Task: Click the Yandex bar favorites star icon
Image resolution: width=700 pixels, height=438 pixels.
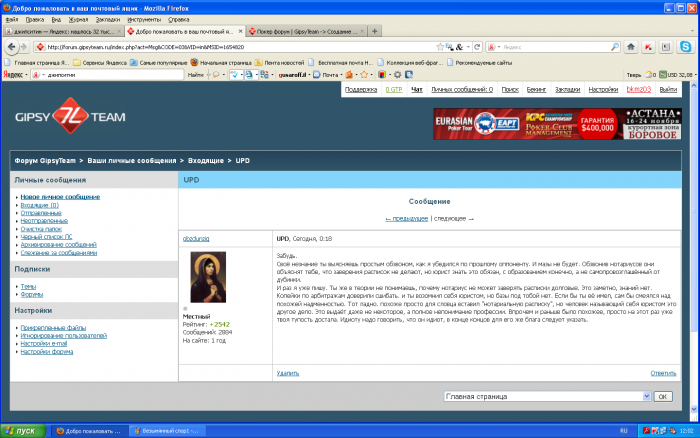Action: [x=364, y=75]
